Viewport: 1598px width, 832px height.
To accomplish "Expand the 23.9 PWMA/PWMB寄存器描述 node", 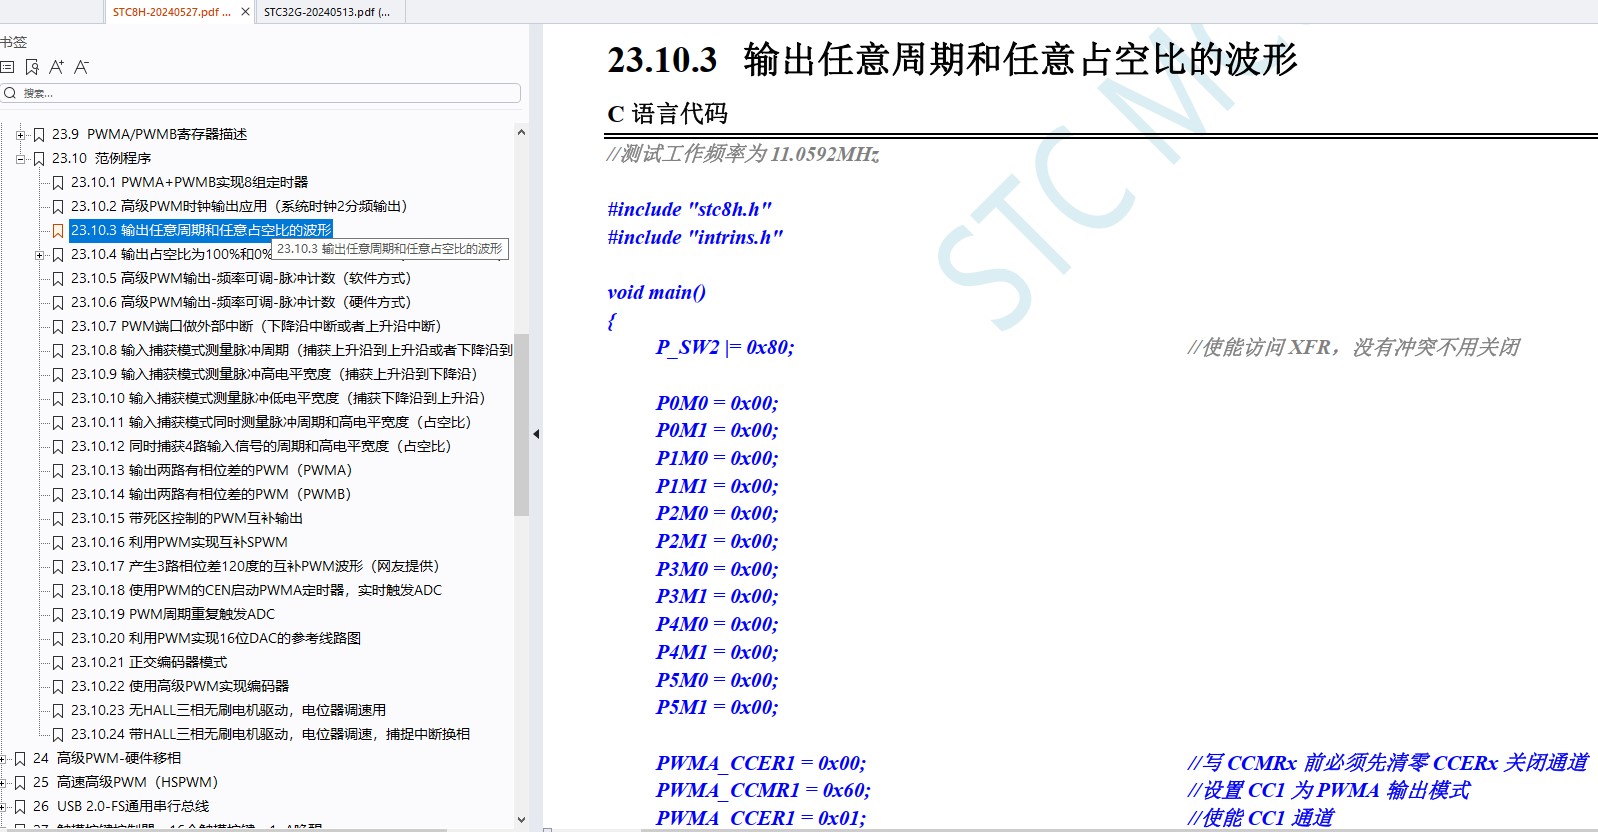I will click(20, 134).
